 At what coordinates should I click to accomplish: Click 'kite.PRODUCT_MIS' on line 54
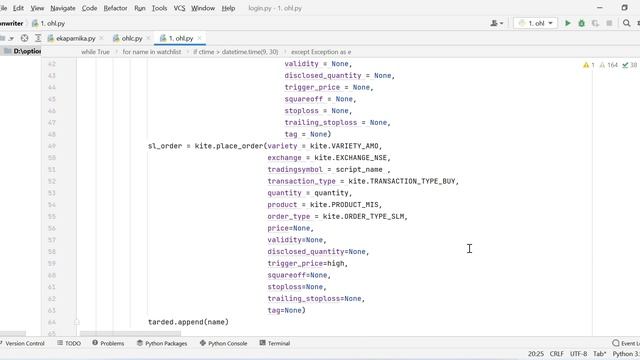pyautogui.click(x=344, y=204)
